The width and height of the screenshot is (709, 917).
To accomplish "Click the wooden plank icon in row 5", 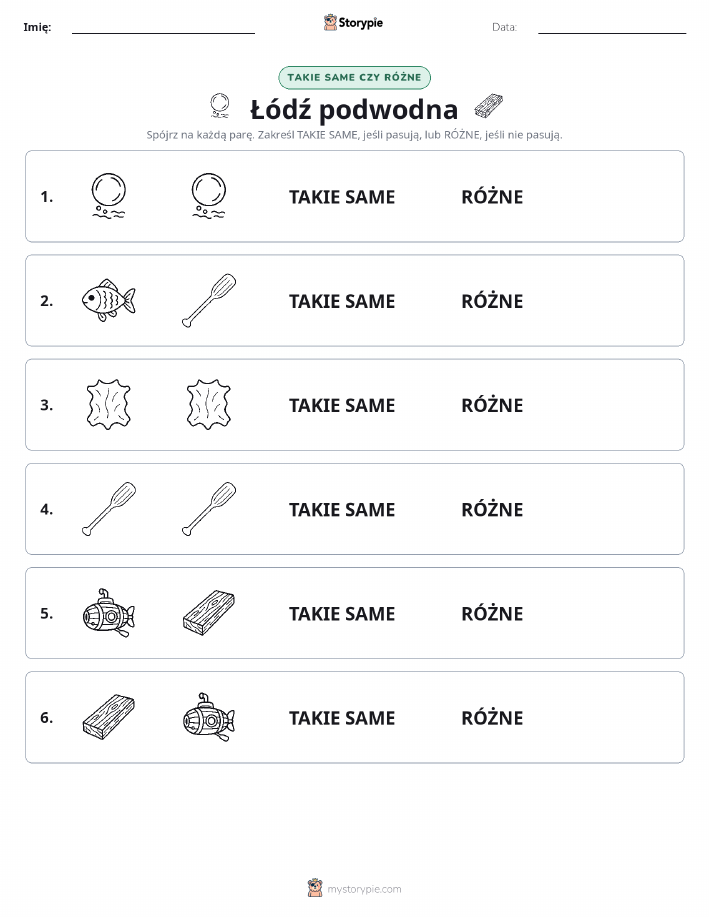I will click(x=209, y=613).
